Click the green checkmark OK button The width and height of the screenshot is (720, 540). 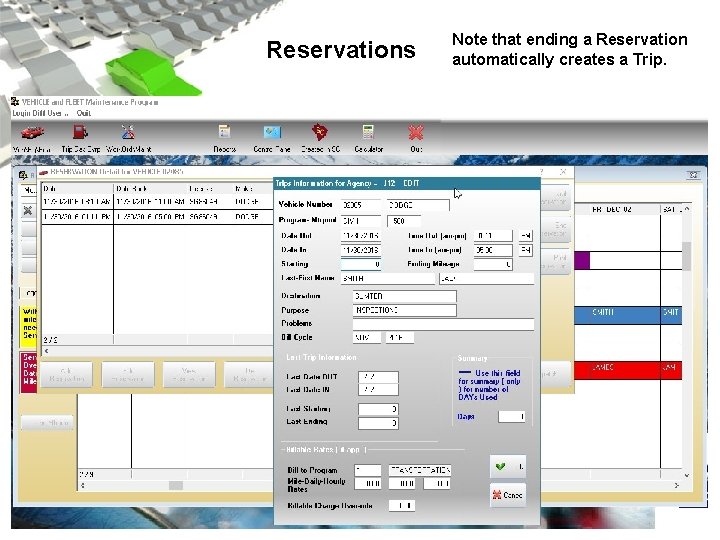(508, 467)
